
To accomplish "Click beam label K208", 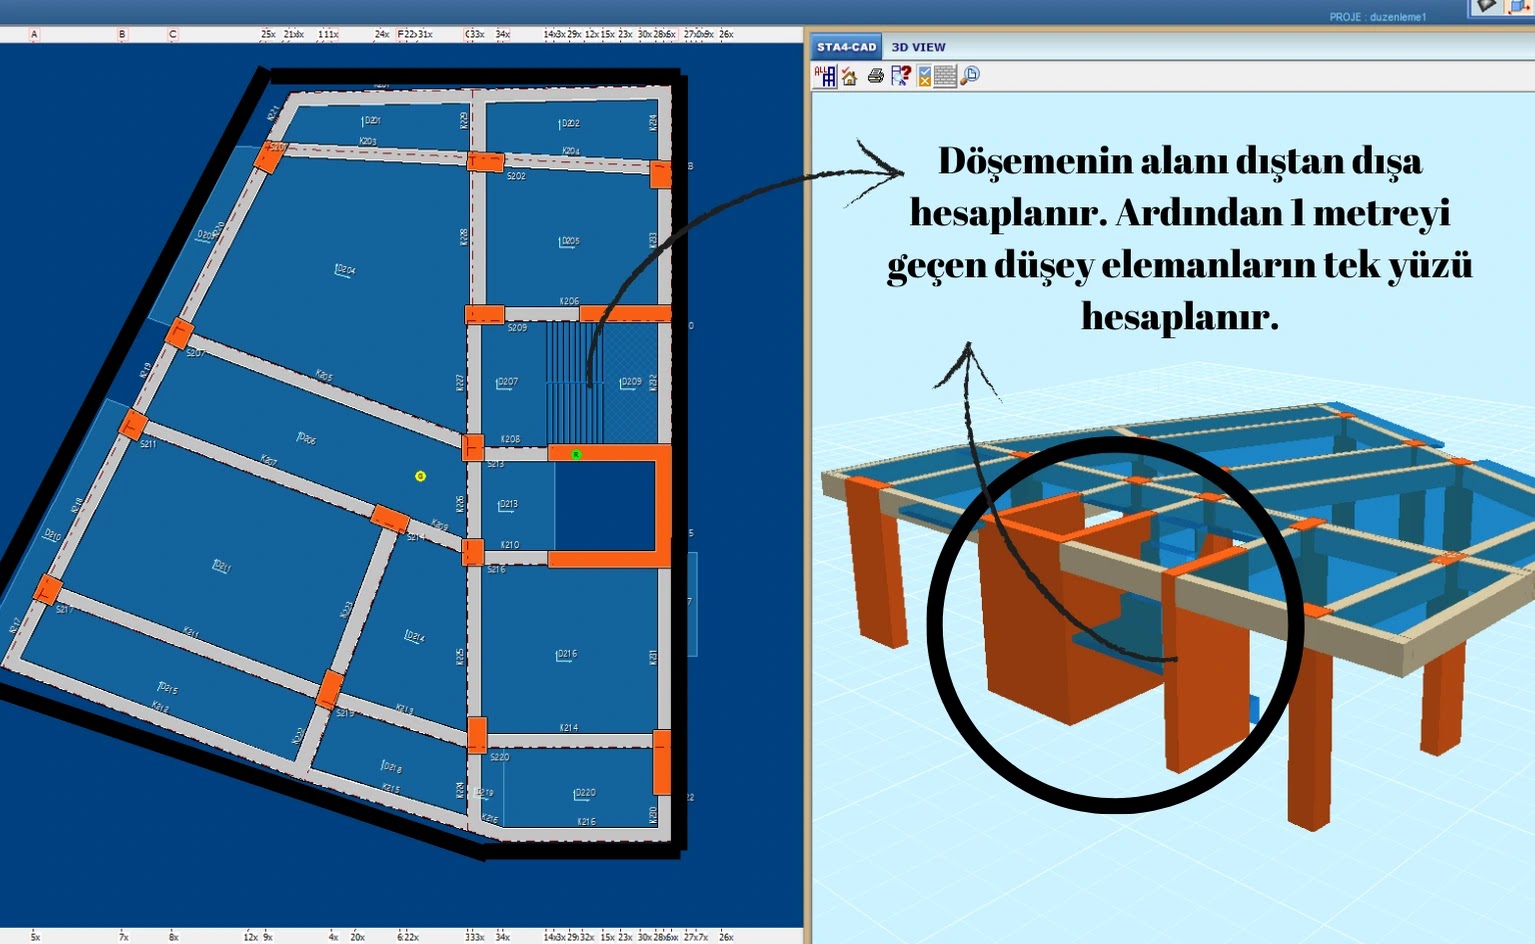I will 510,439.
